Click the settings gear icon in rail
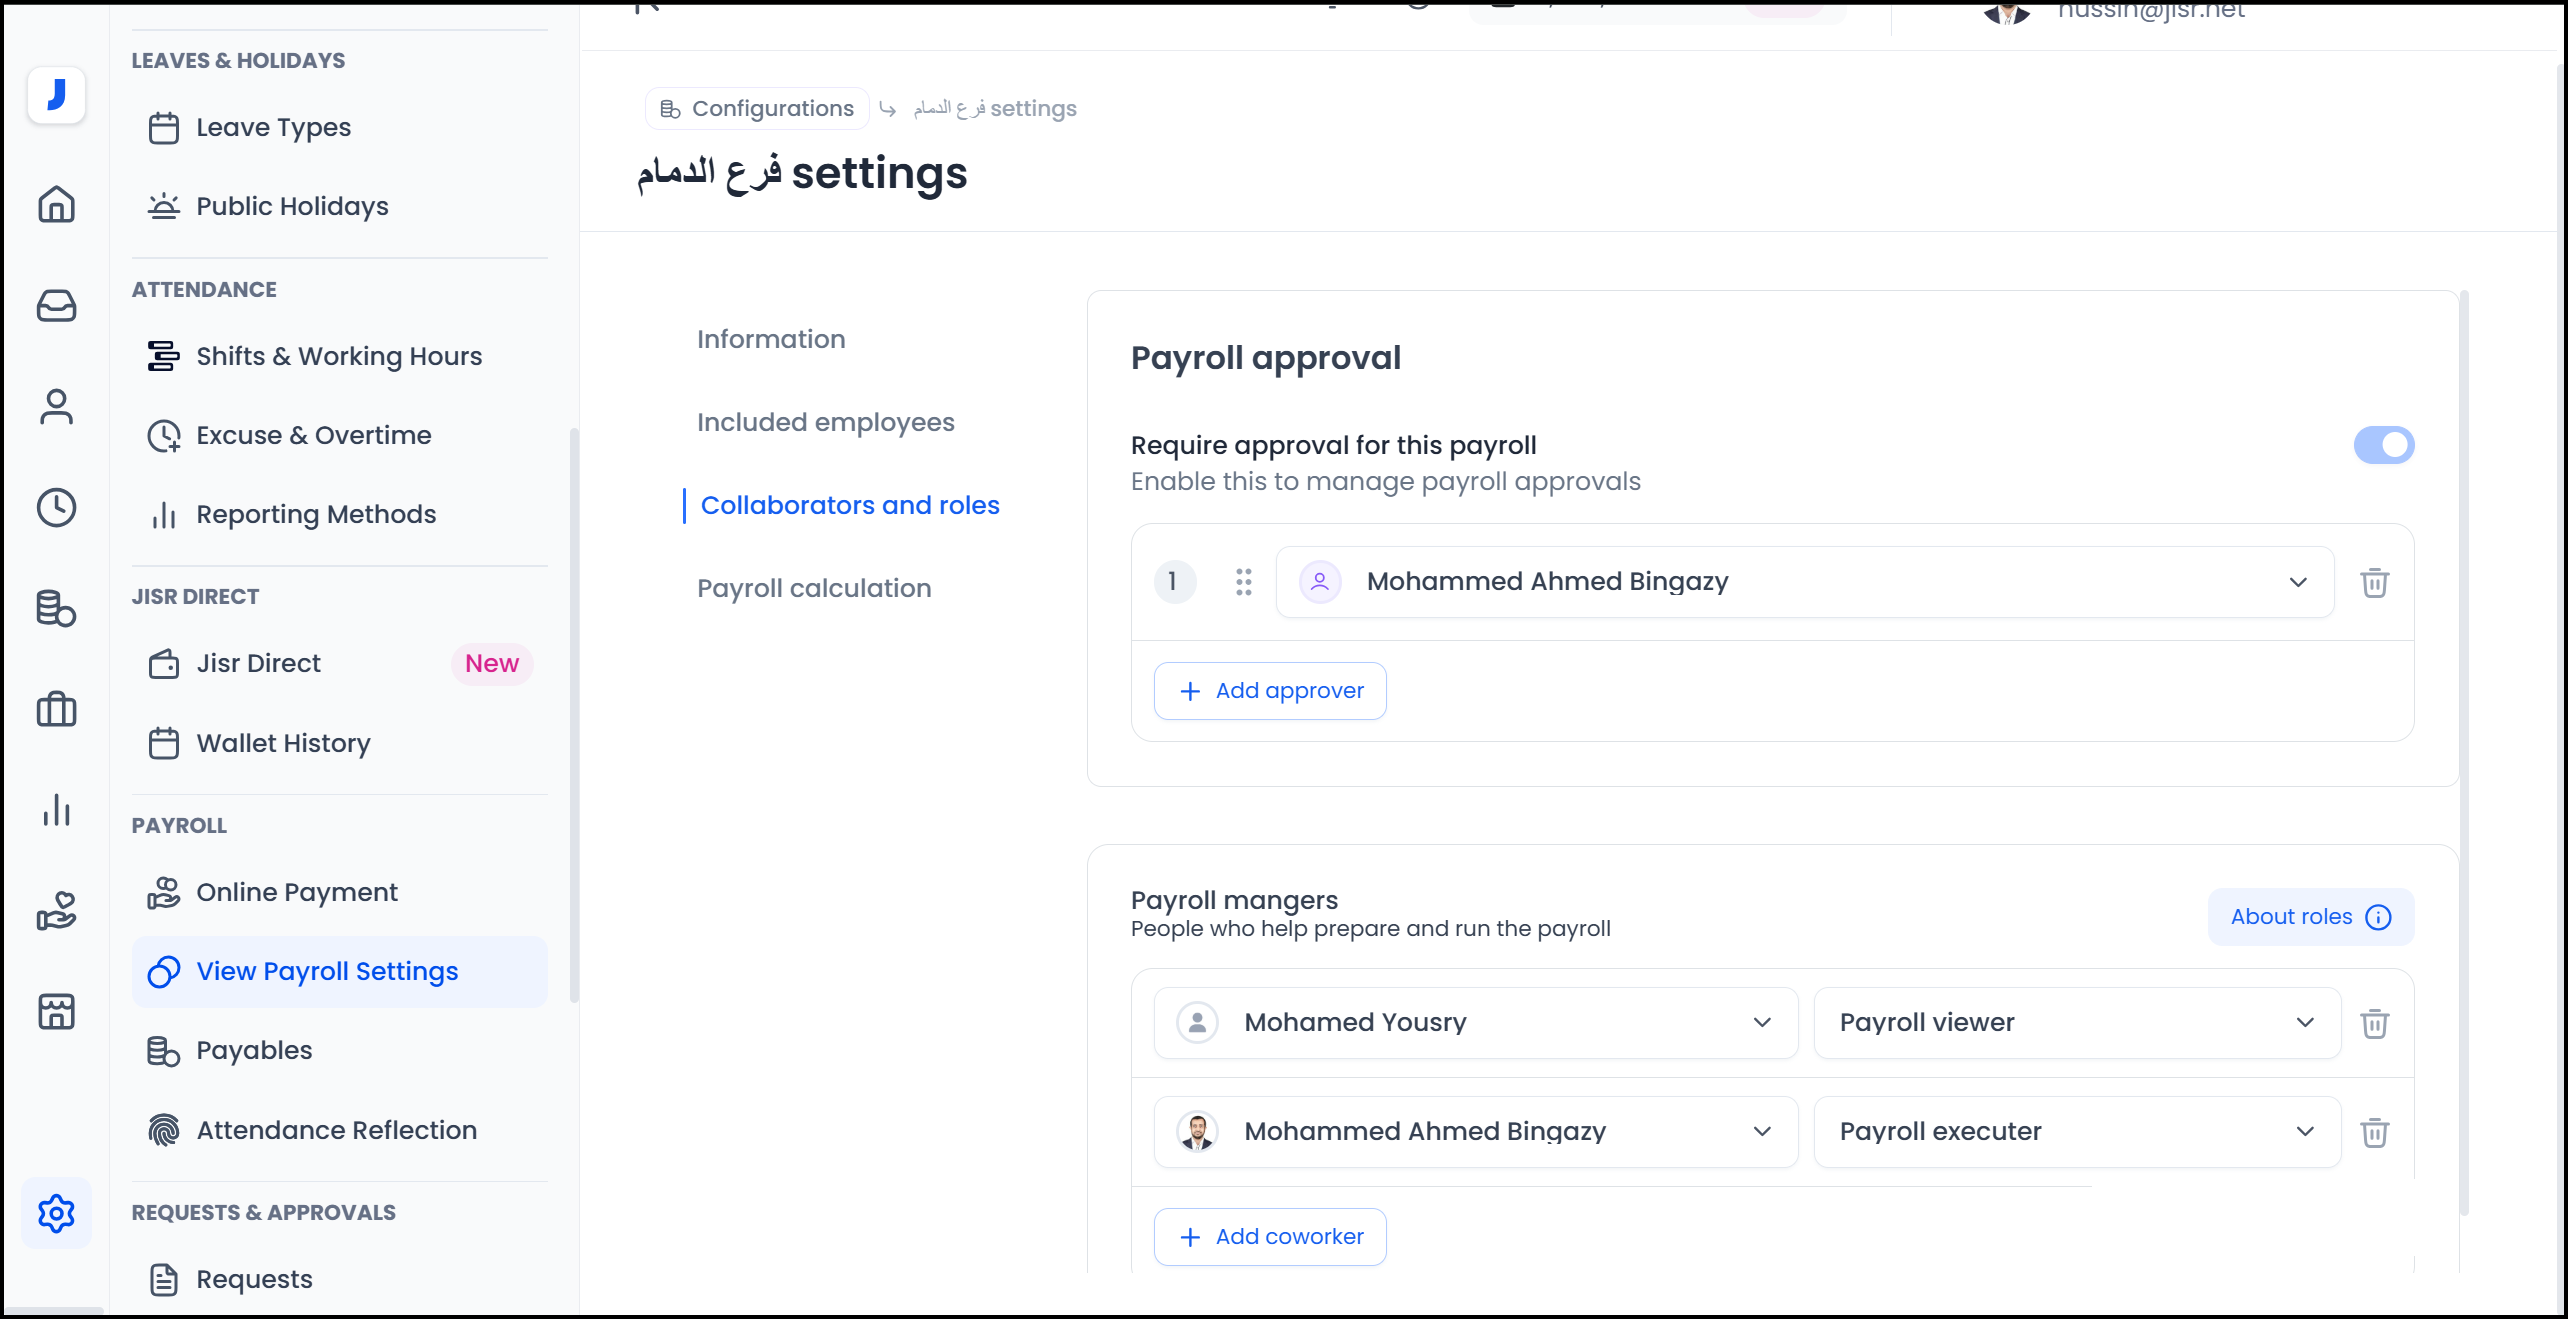 (x=56, y=1213)
